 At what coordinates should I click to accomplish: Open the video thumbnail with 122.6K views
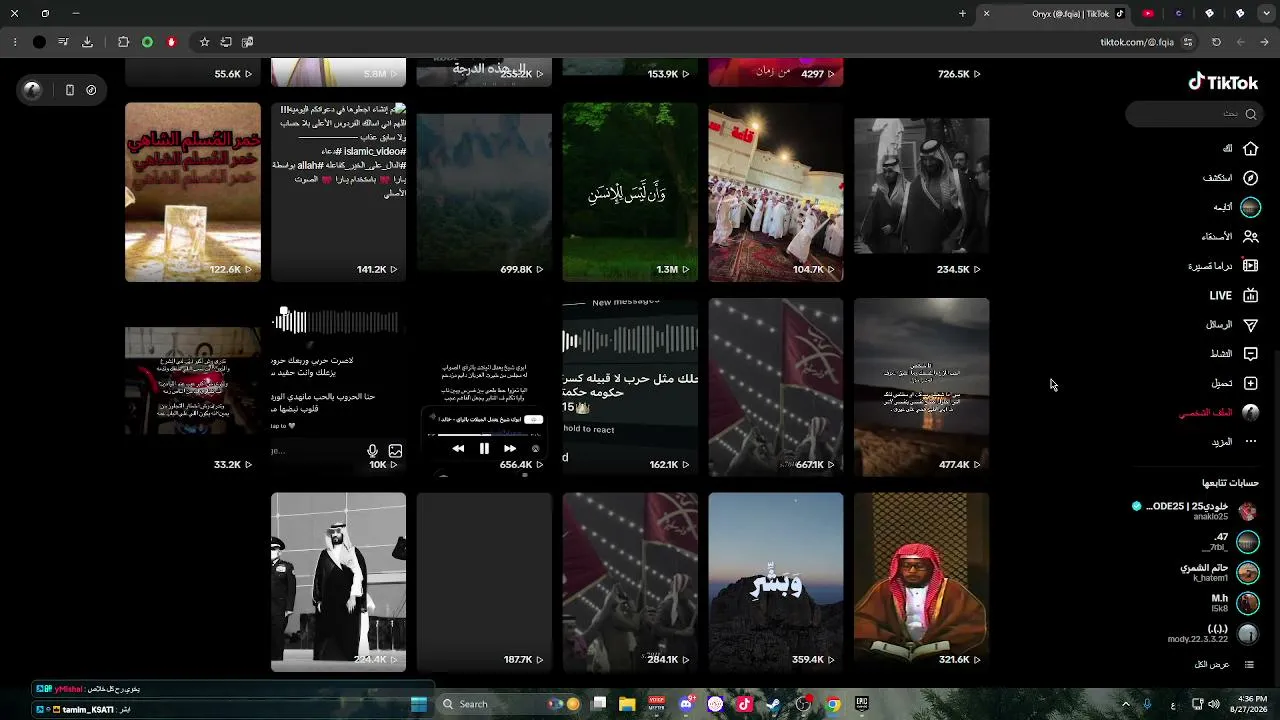click(x=193, y=192)
